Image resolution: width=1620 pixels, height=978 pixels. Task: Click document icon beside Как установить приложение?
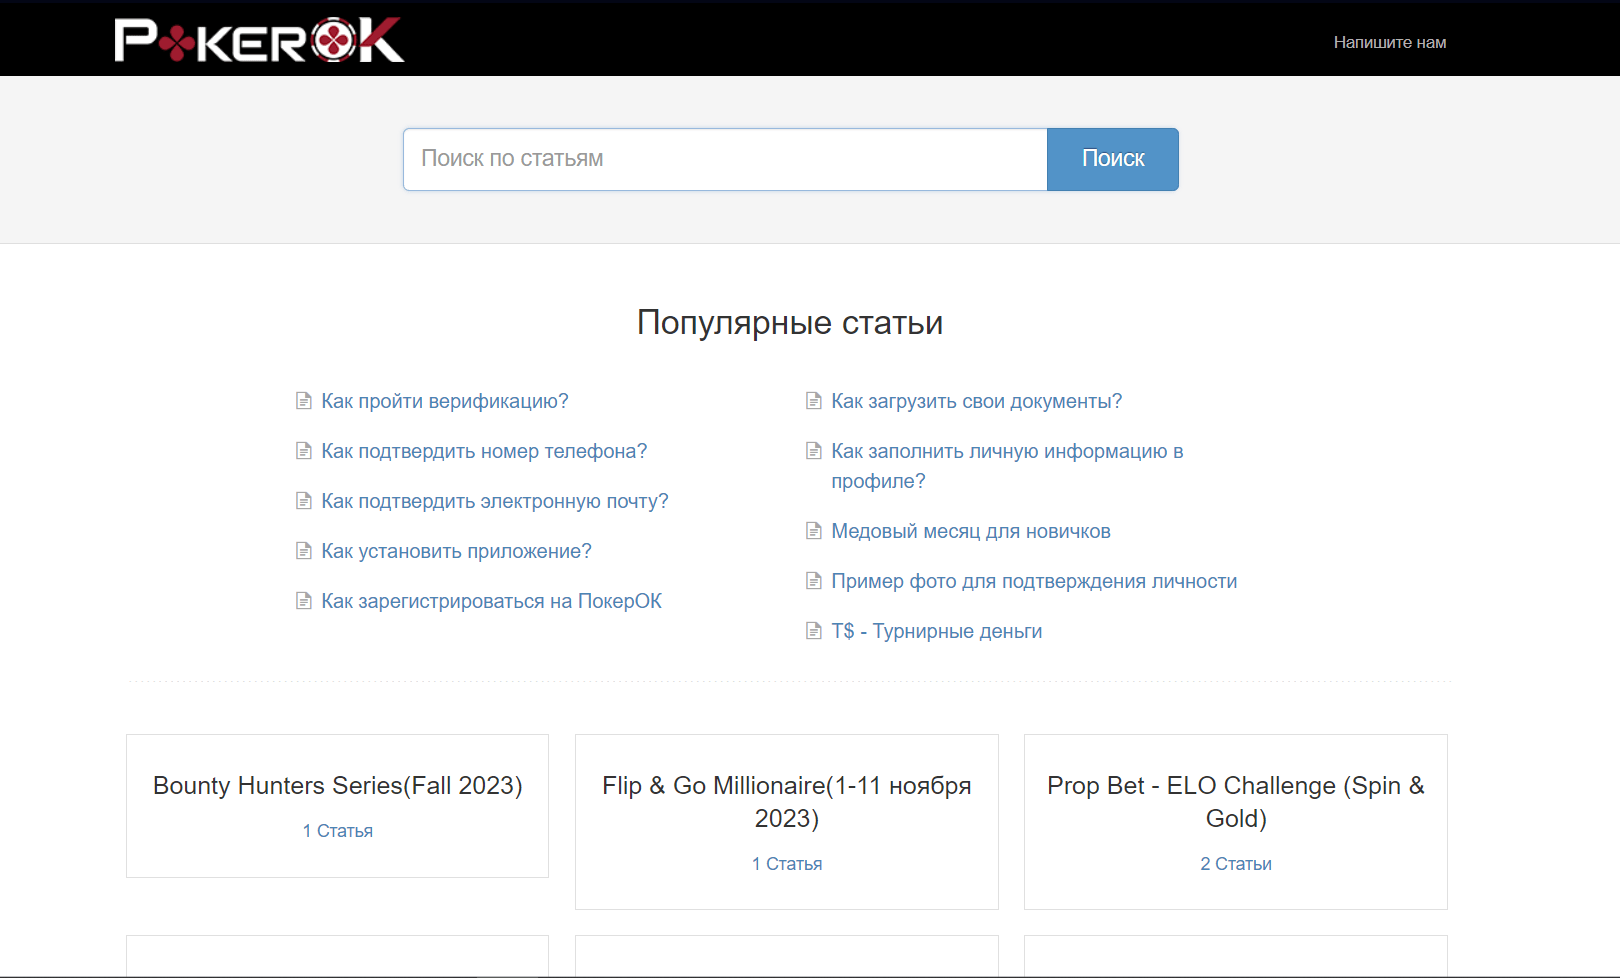click(x=304, y=551)
